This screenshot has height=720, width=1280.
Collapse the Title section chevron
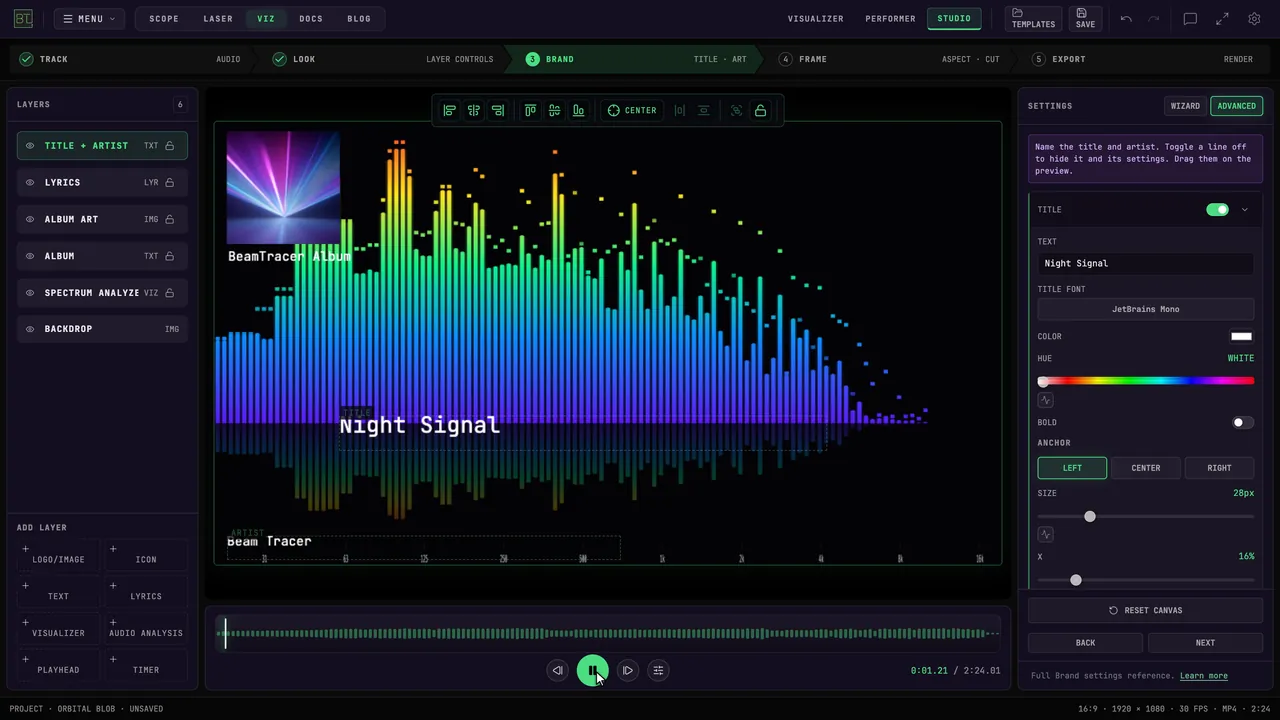click(x=1245, y=210)
